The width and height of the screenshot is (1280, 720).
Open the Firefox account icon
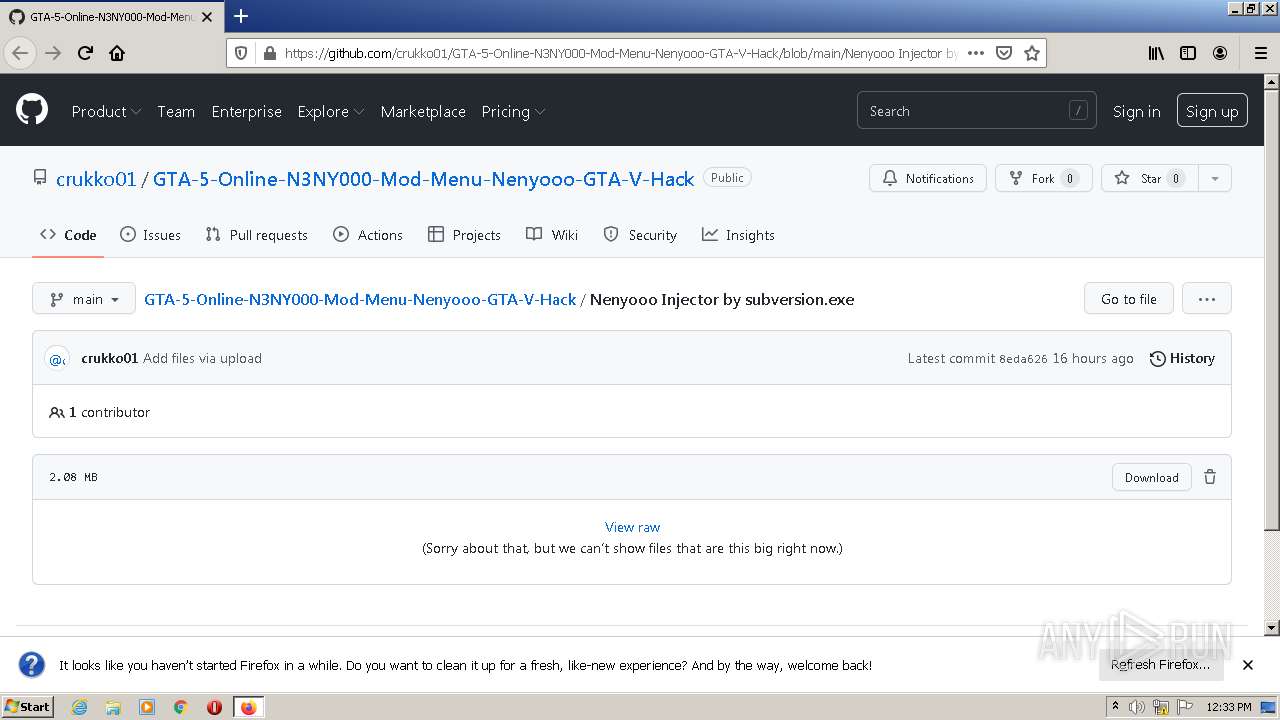(1220, 53)
